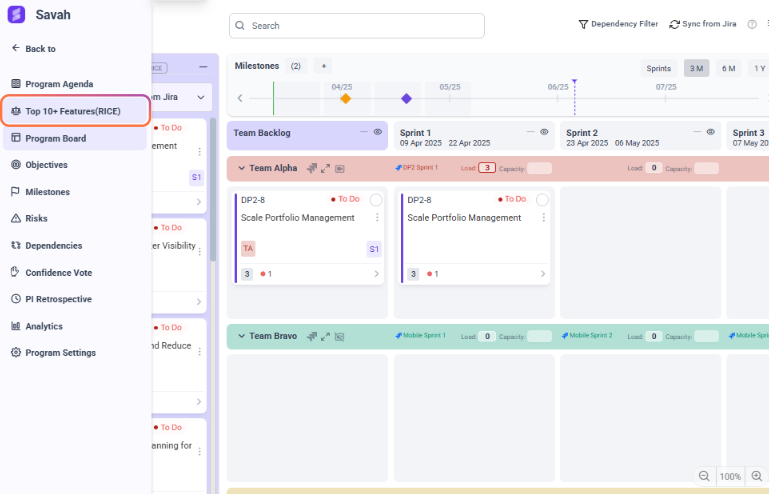
Task: Click expand arrows icon in Team Bravo row
Action: tap(326, 336)
